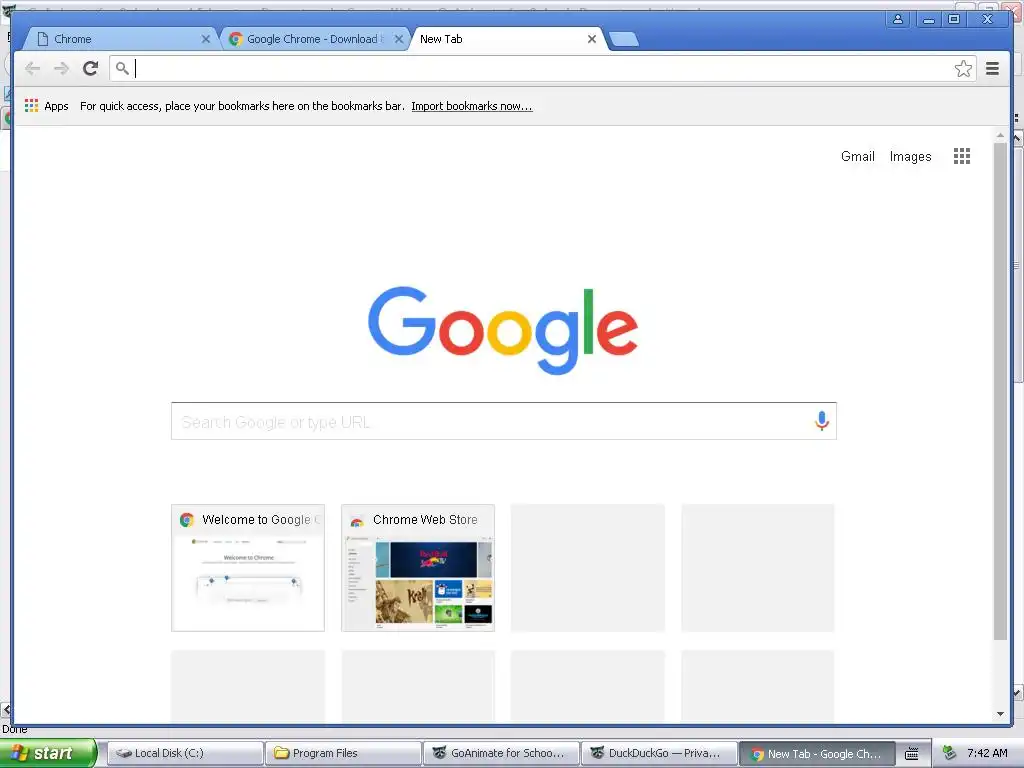Click the search magnifier icon in address bar
Screen dimensions: 1024x768
pos(122,68)
